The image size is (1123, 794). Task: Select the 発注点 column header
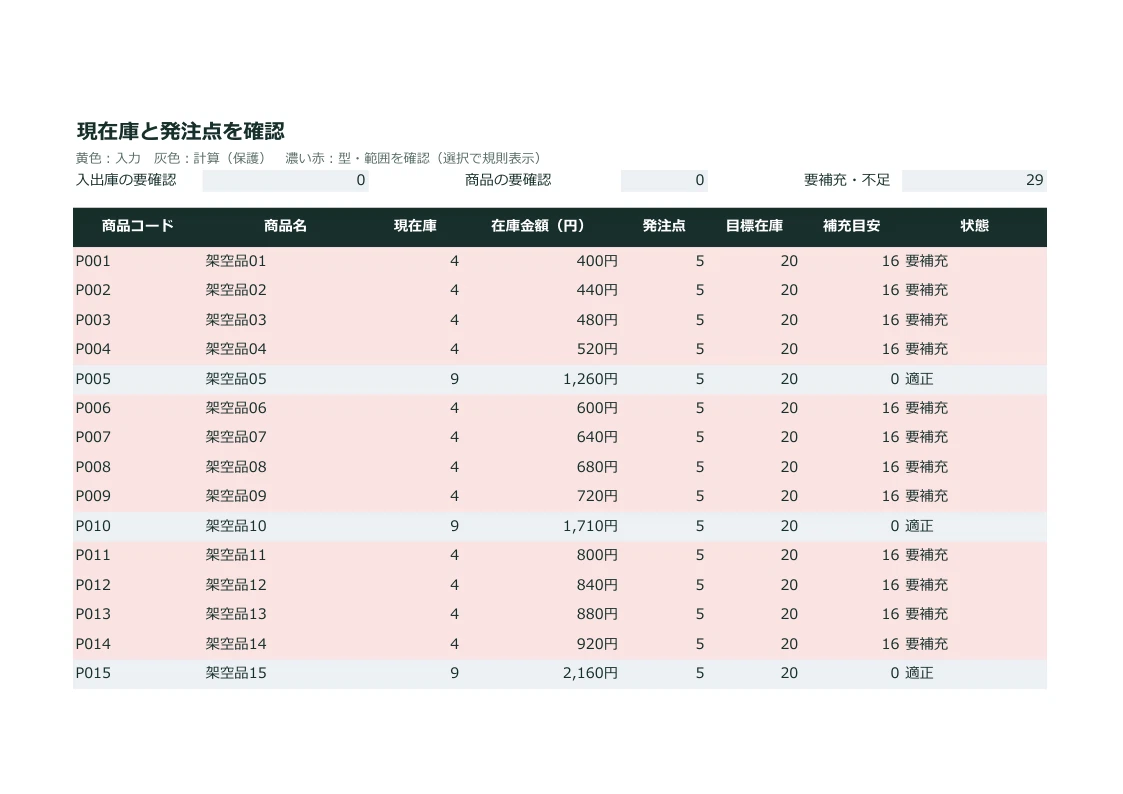664,226
